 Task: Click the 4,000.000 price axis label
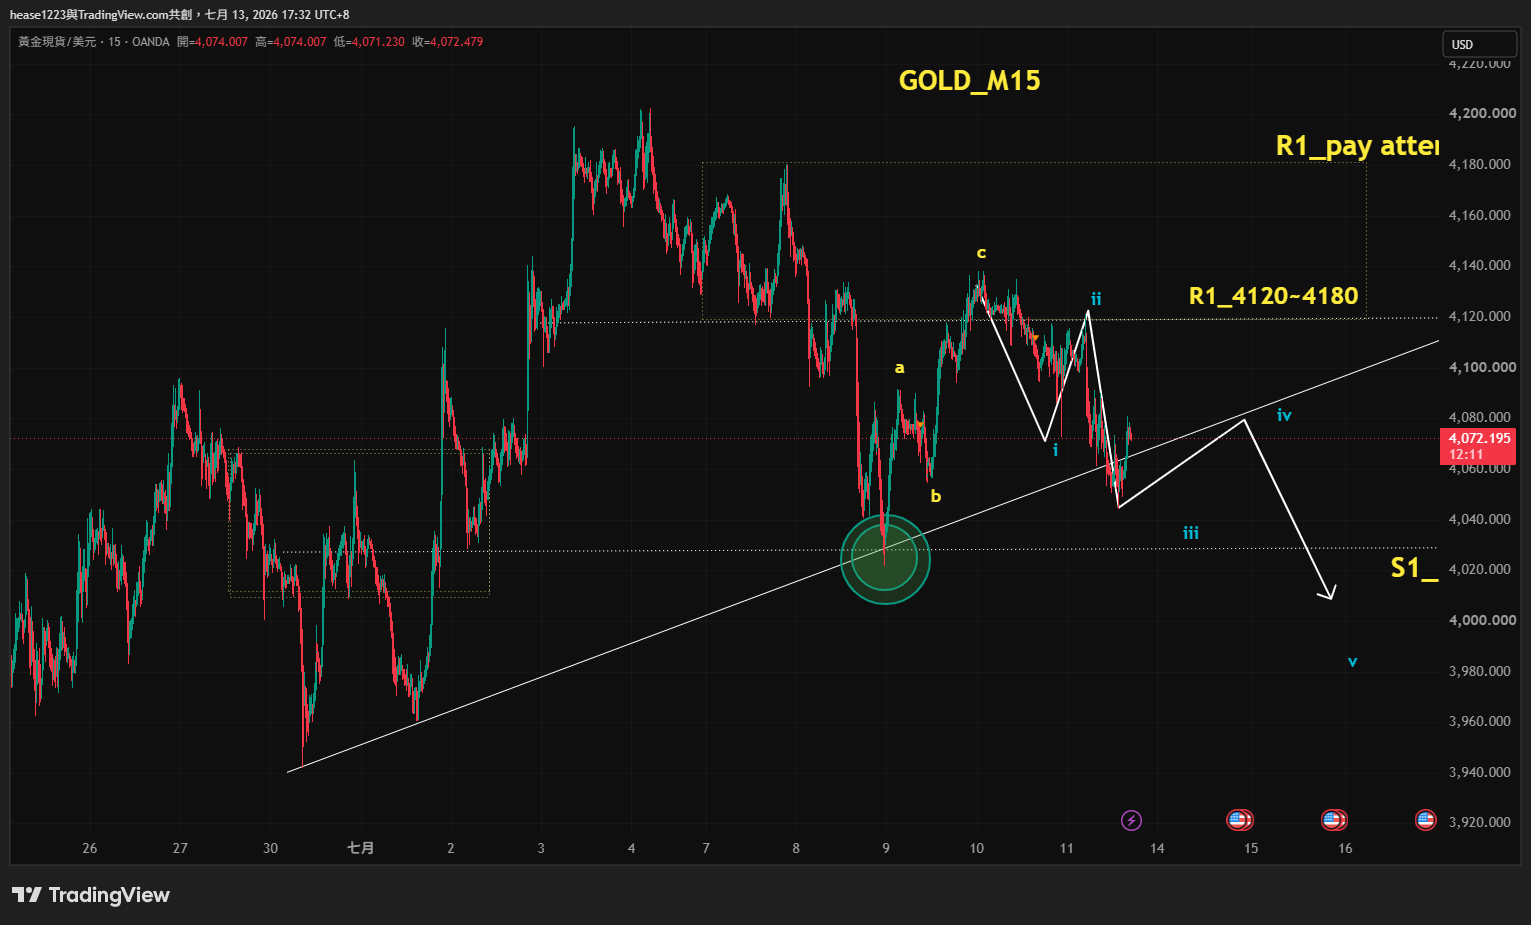[1482, 620]
